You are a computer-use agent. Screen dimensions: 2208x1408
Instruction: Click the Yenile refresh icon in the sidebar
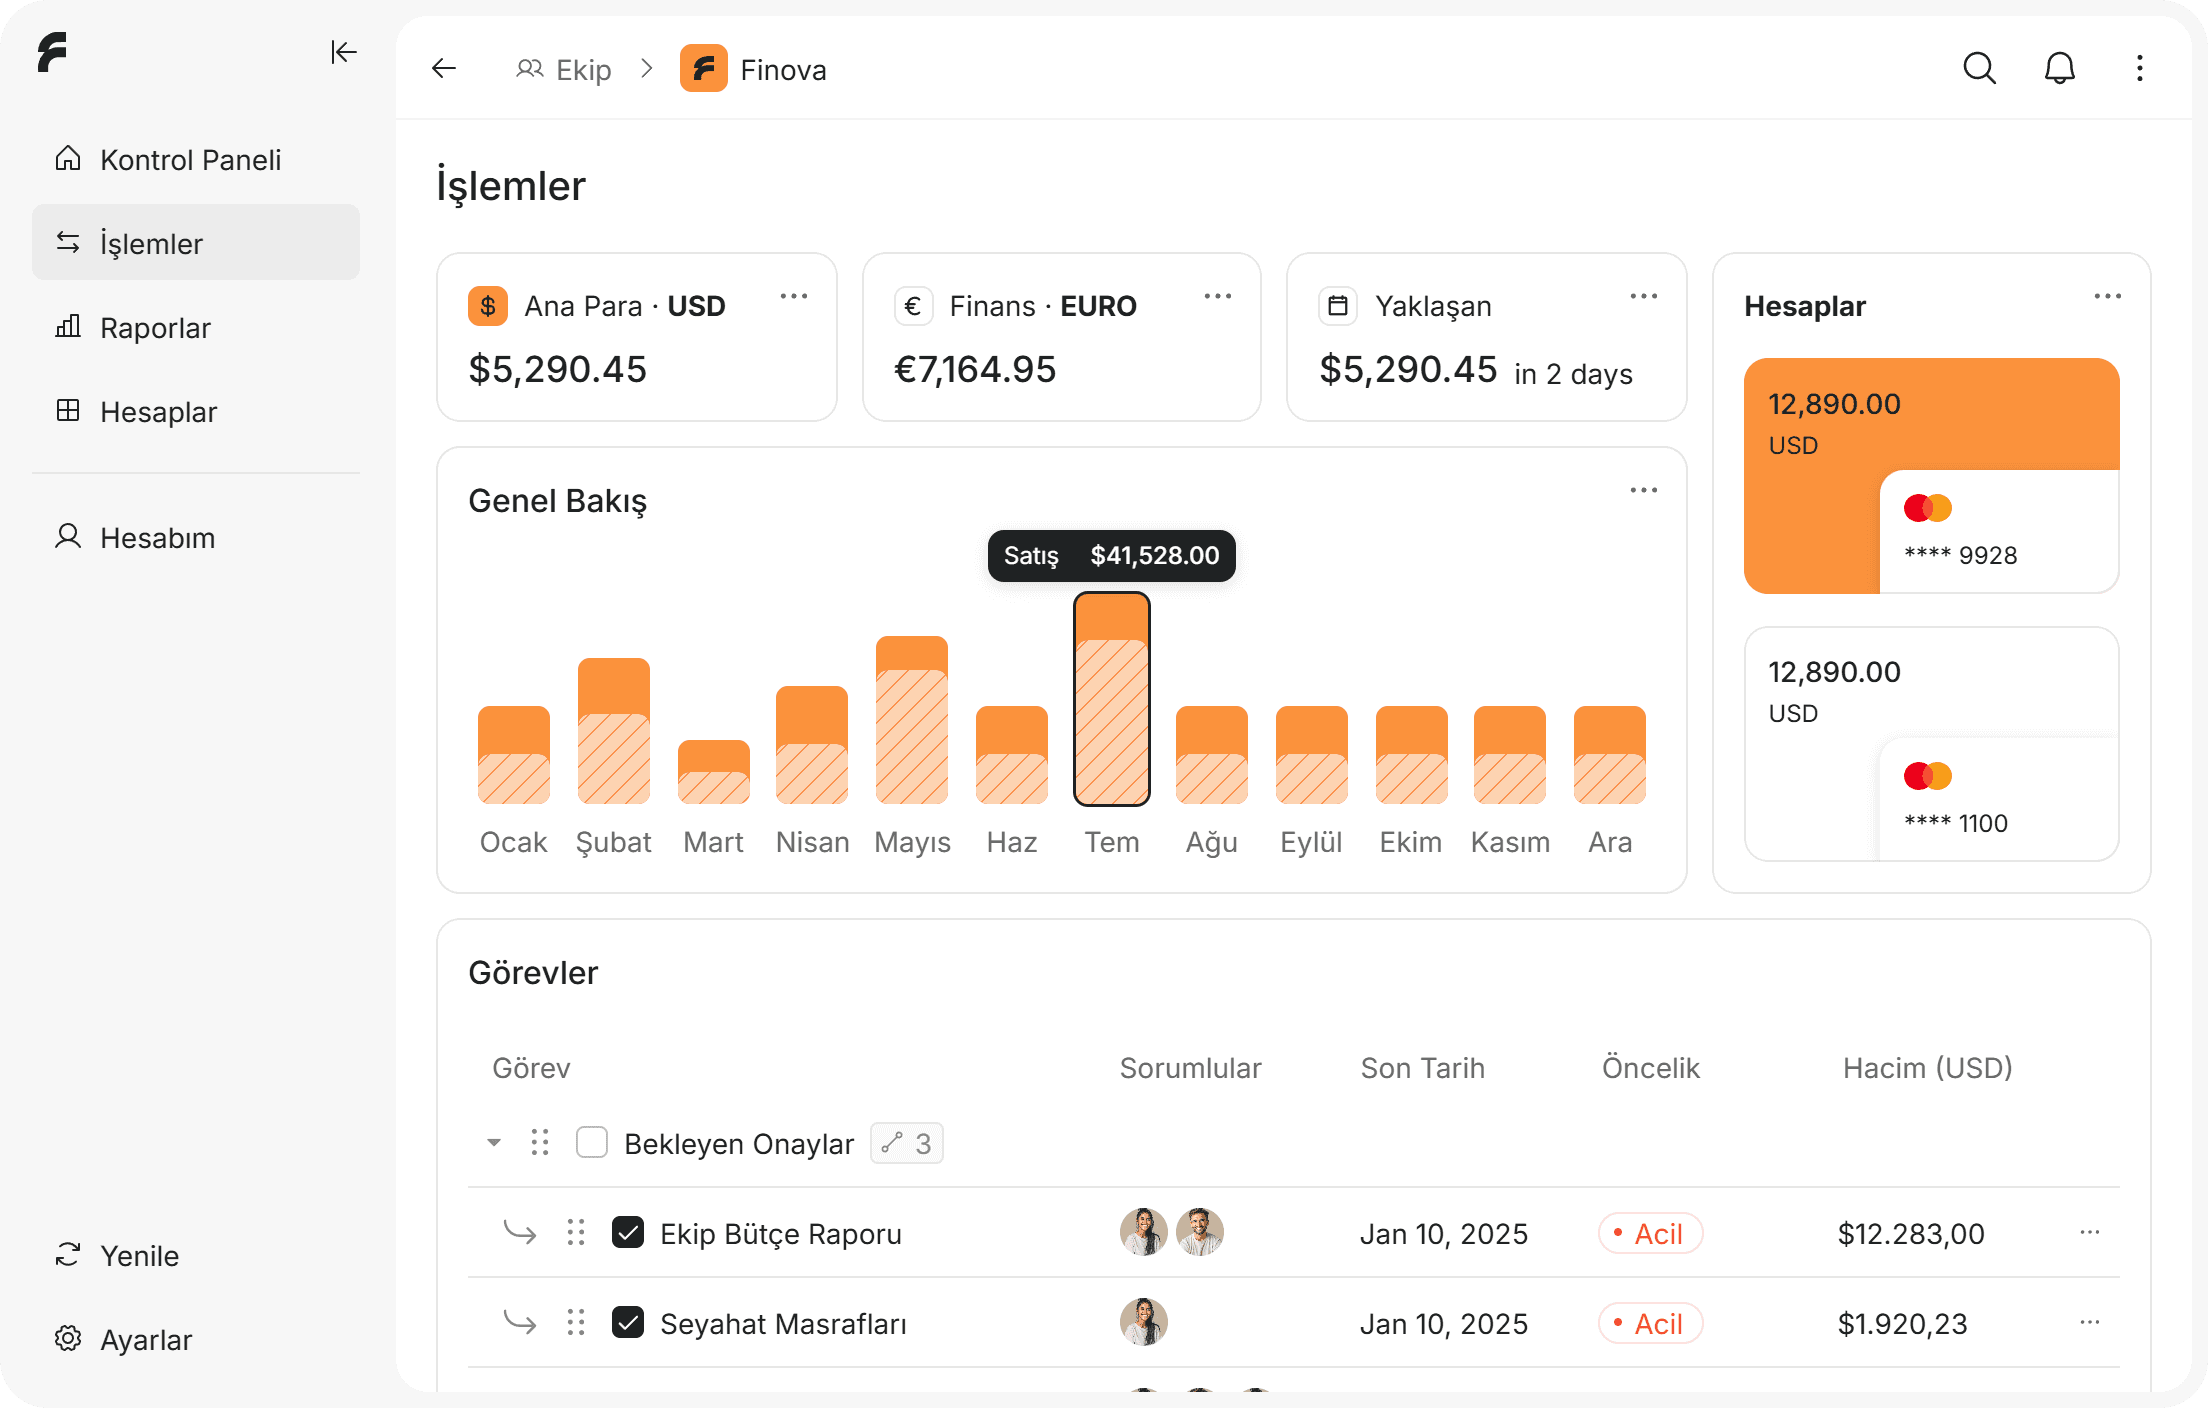68,1255
